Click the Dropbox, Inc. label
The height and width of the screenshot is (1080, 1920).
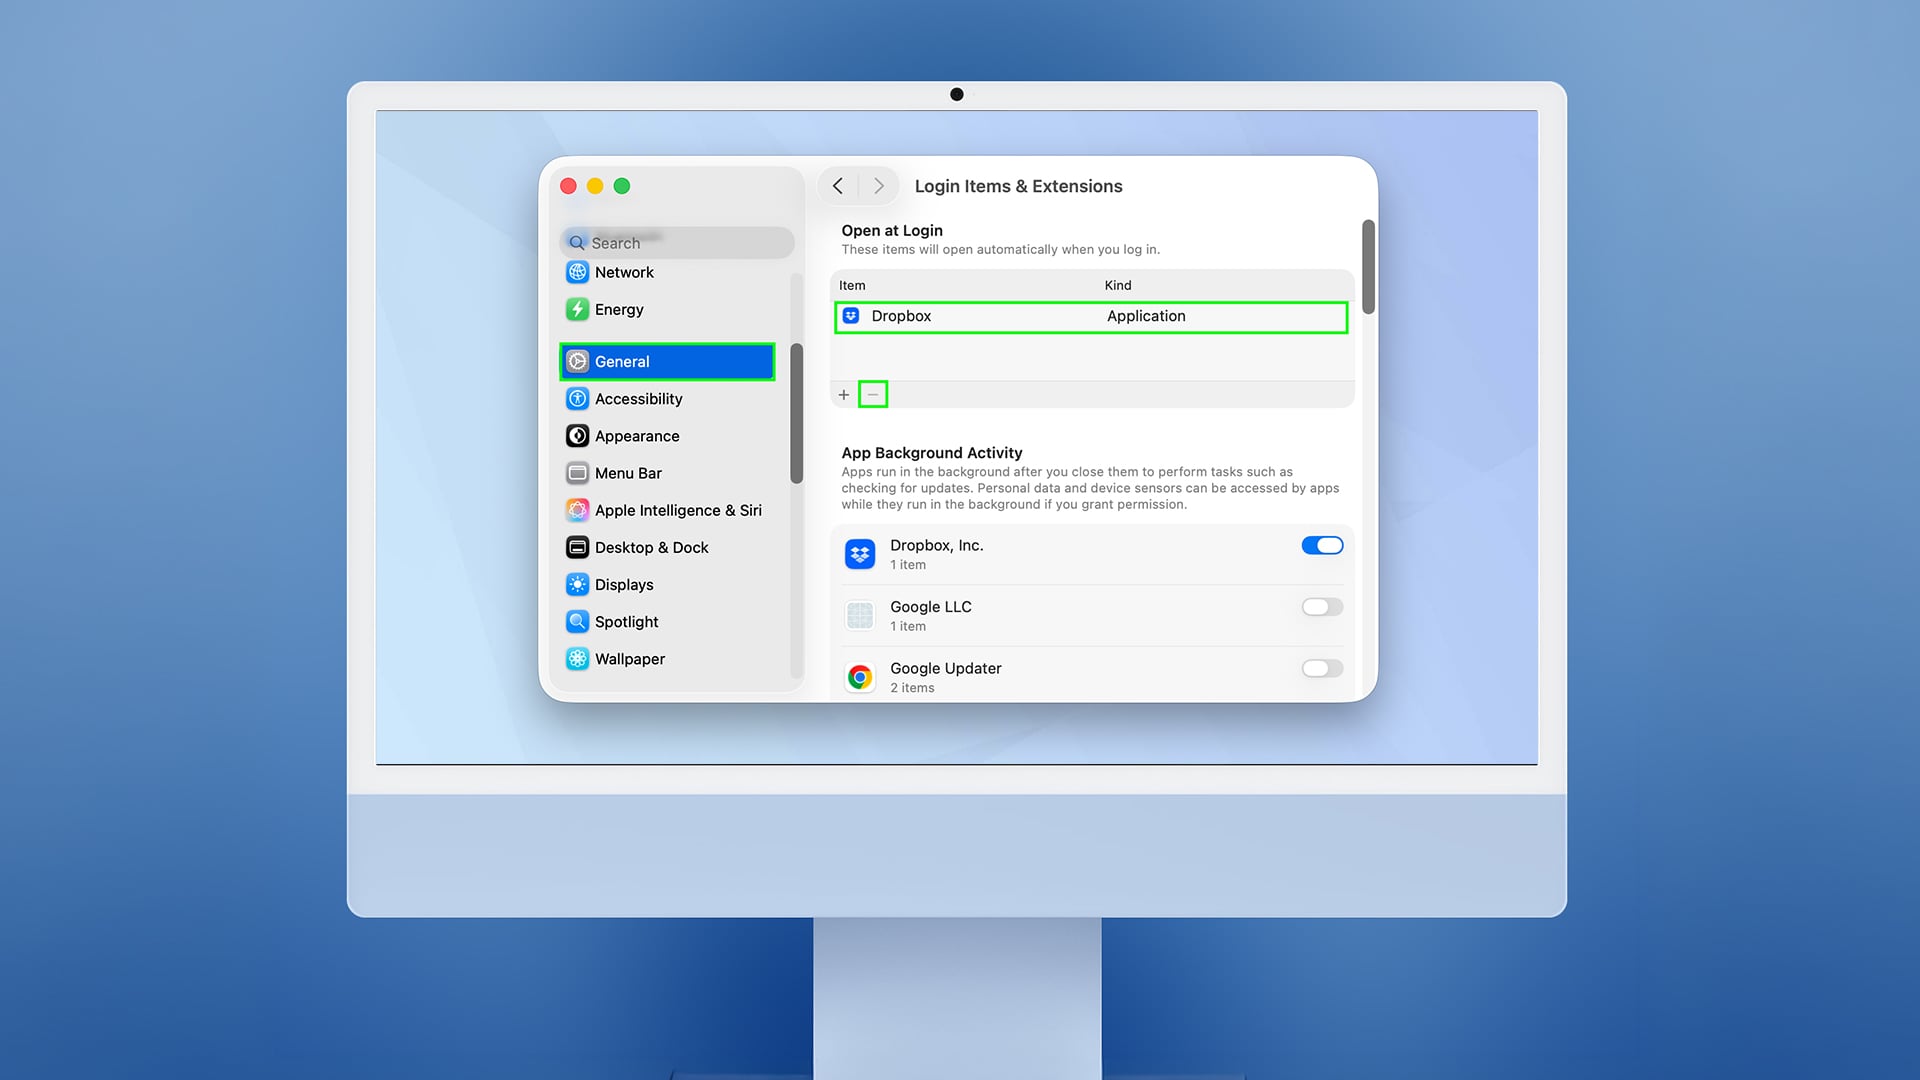click(x=937, y=545)
